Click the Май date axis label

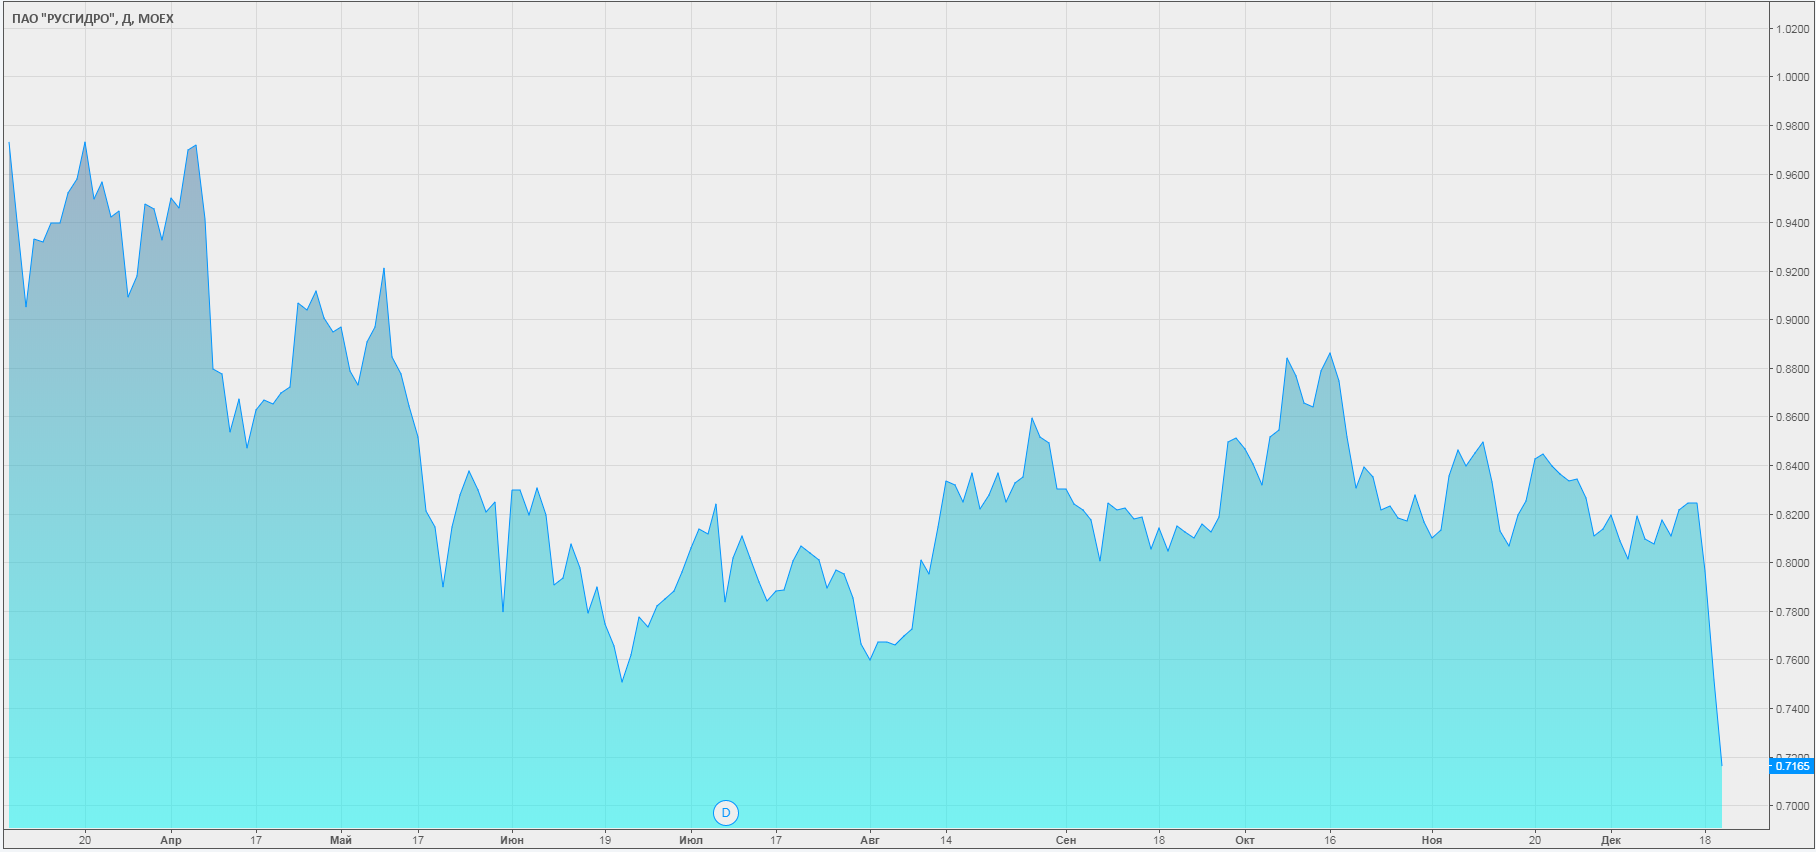point(341,840)
